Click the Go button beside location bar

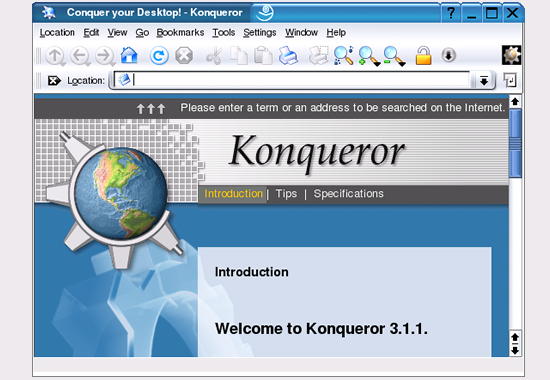510,80
